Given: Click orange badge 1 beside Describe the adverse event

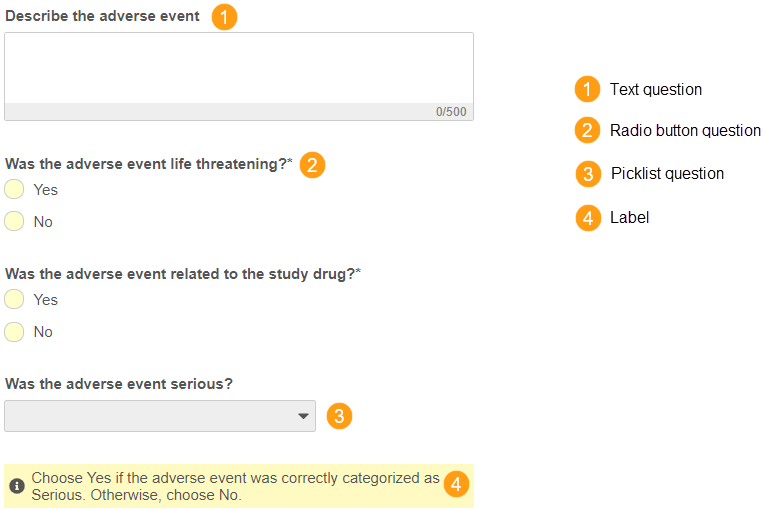Looking at the screenshot, I should tap(225, 17).
